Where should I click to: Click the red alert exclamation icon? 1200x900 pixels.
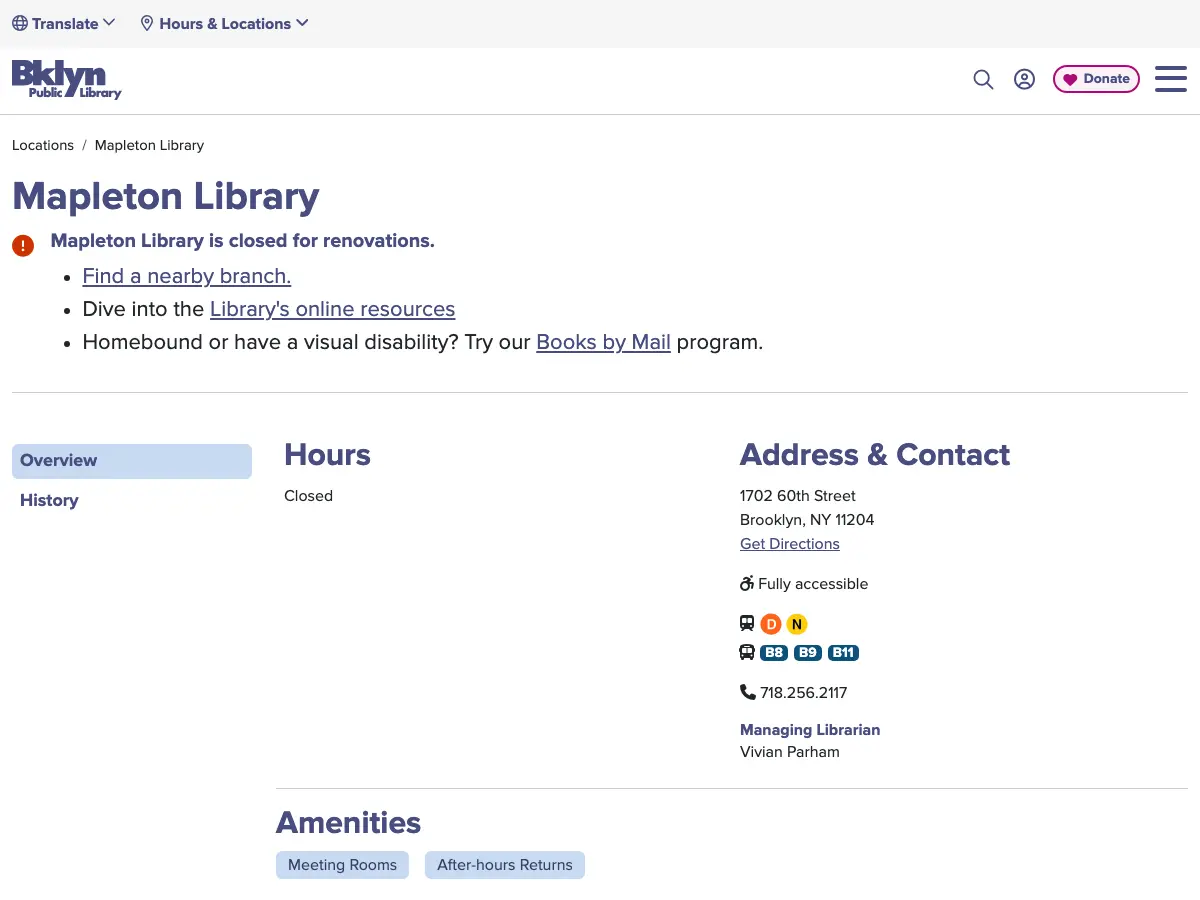tap(23, 245)
